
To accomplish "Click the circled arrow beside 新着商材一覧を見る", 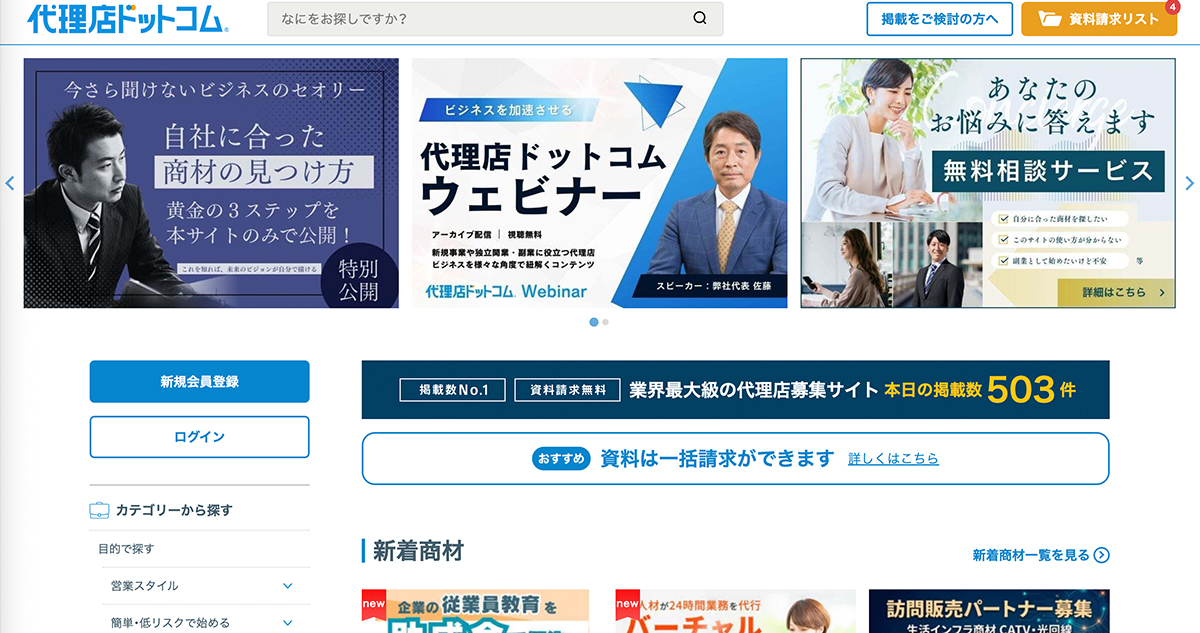I will pyautogui.click(x=1101, y=555).
